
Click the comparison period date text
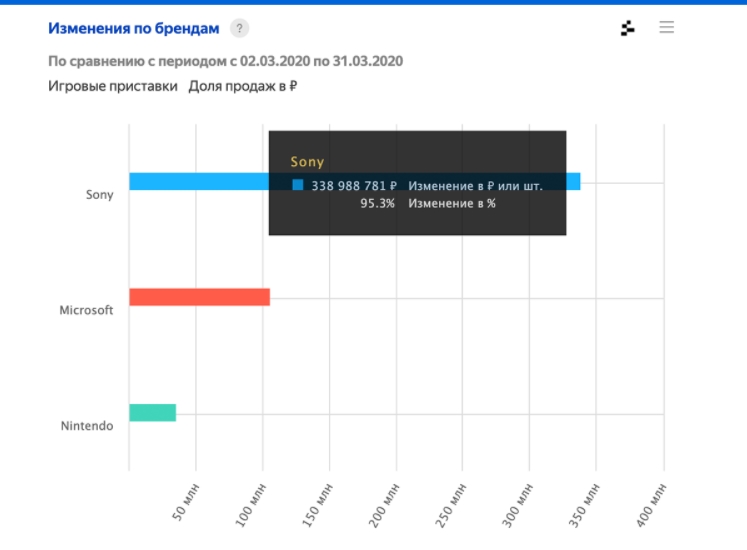[225, 61]
